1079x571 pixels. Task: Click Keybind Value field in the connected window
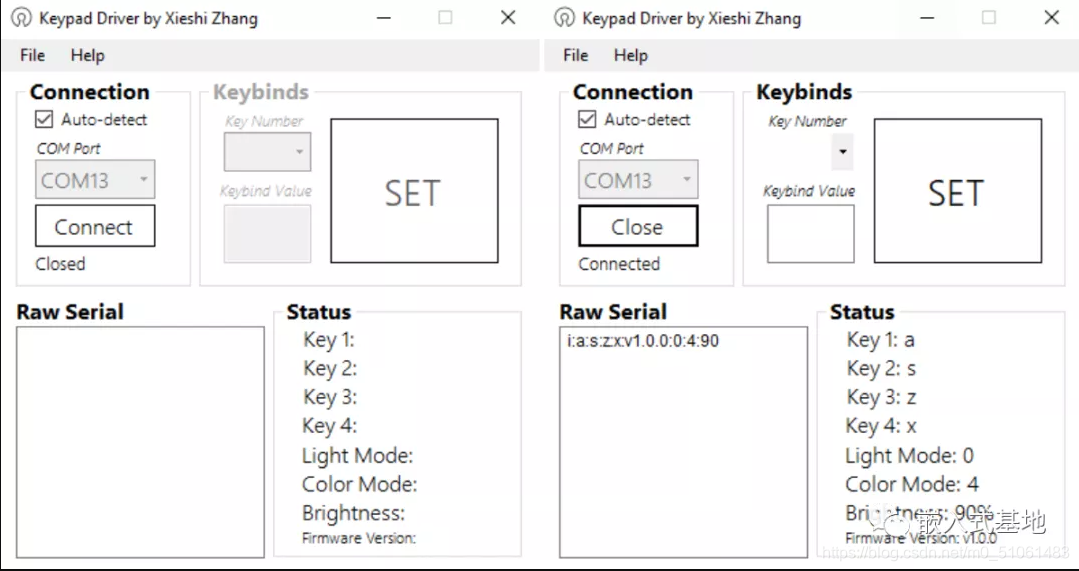point(810,233)
